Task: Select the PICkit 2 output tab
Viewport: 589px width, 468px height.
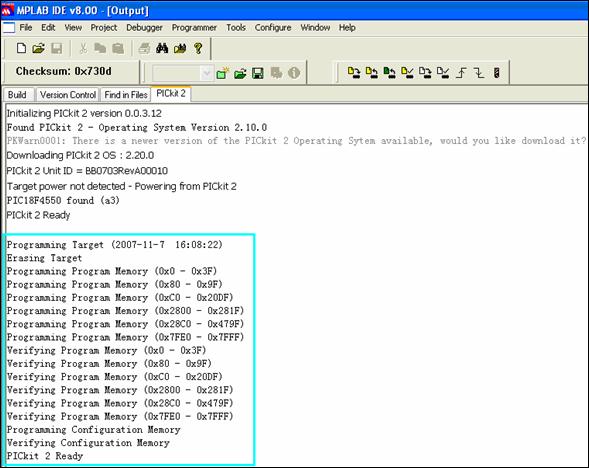Action: pyautogui.click(x=171, y=93)
